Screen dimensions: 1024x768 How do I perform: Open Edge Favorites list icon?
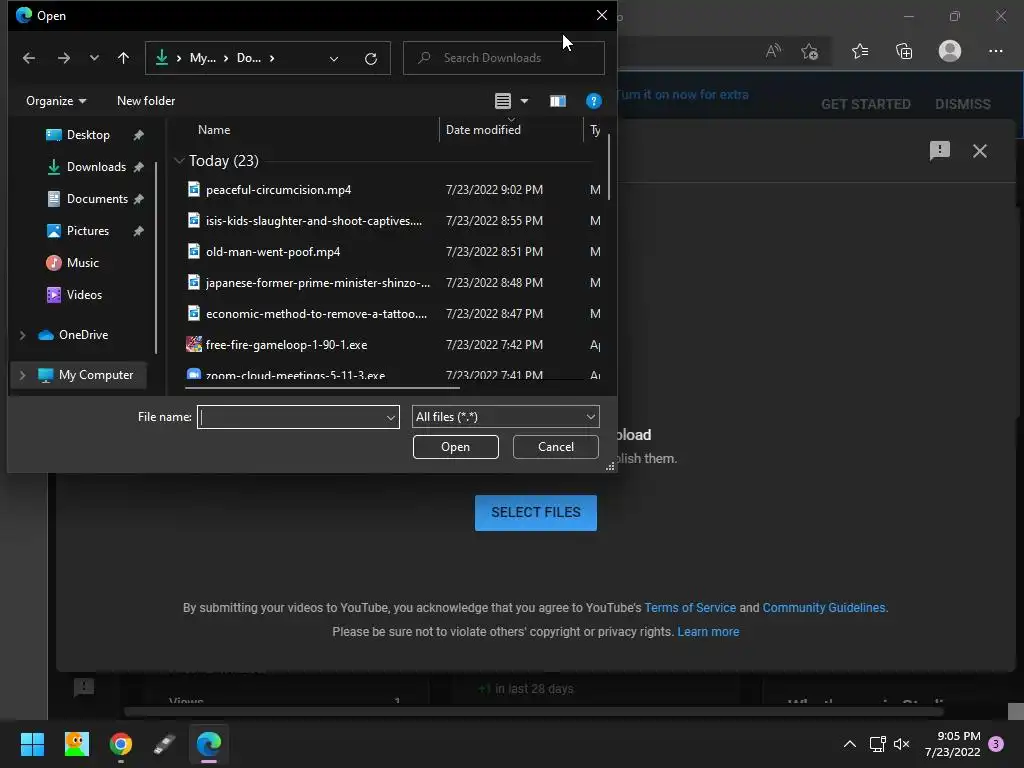[x=860, y=51]
